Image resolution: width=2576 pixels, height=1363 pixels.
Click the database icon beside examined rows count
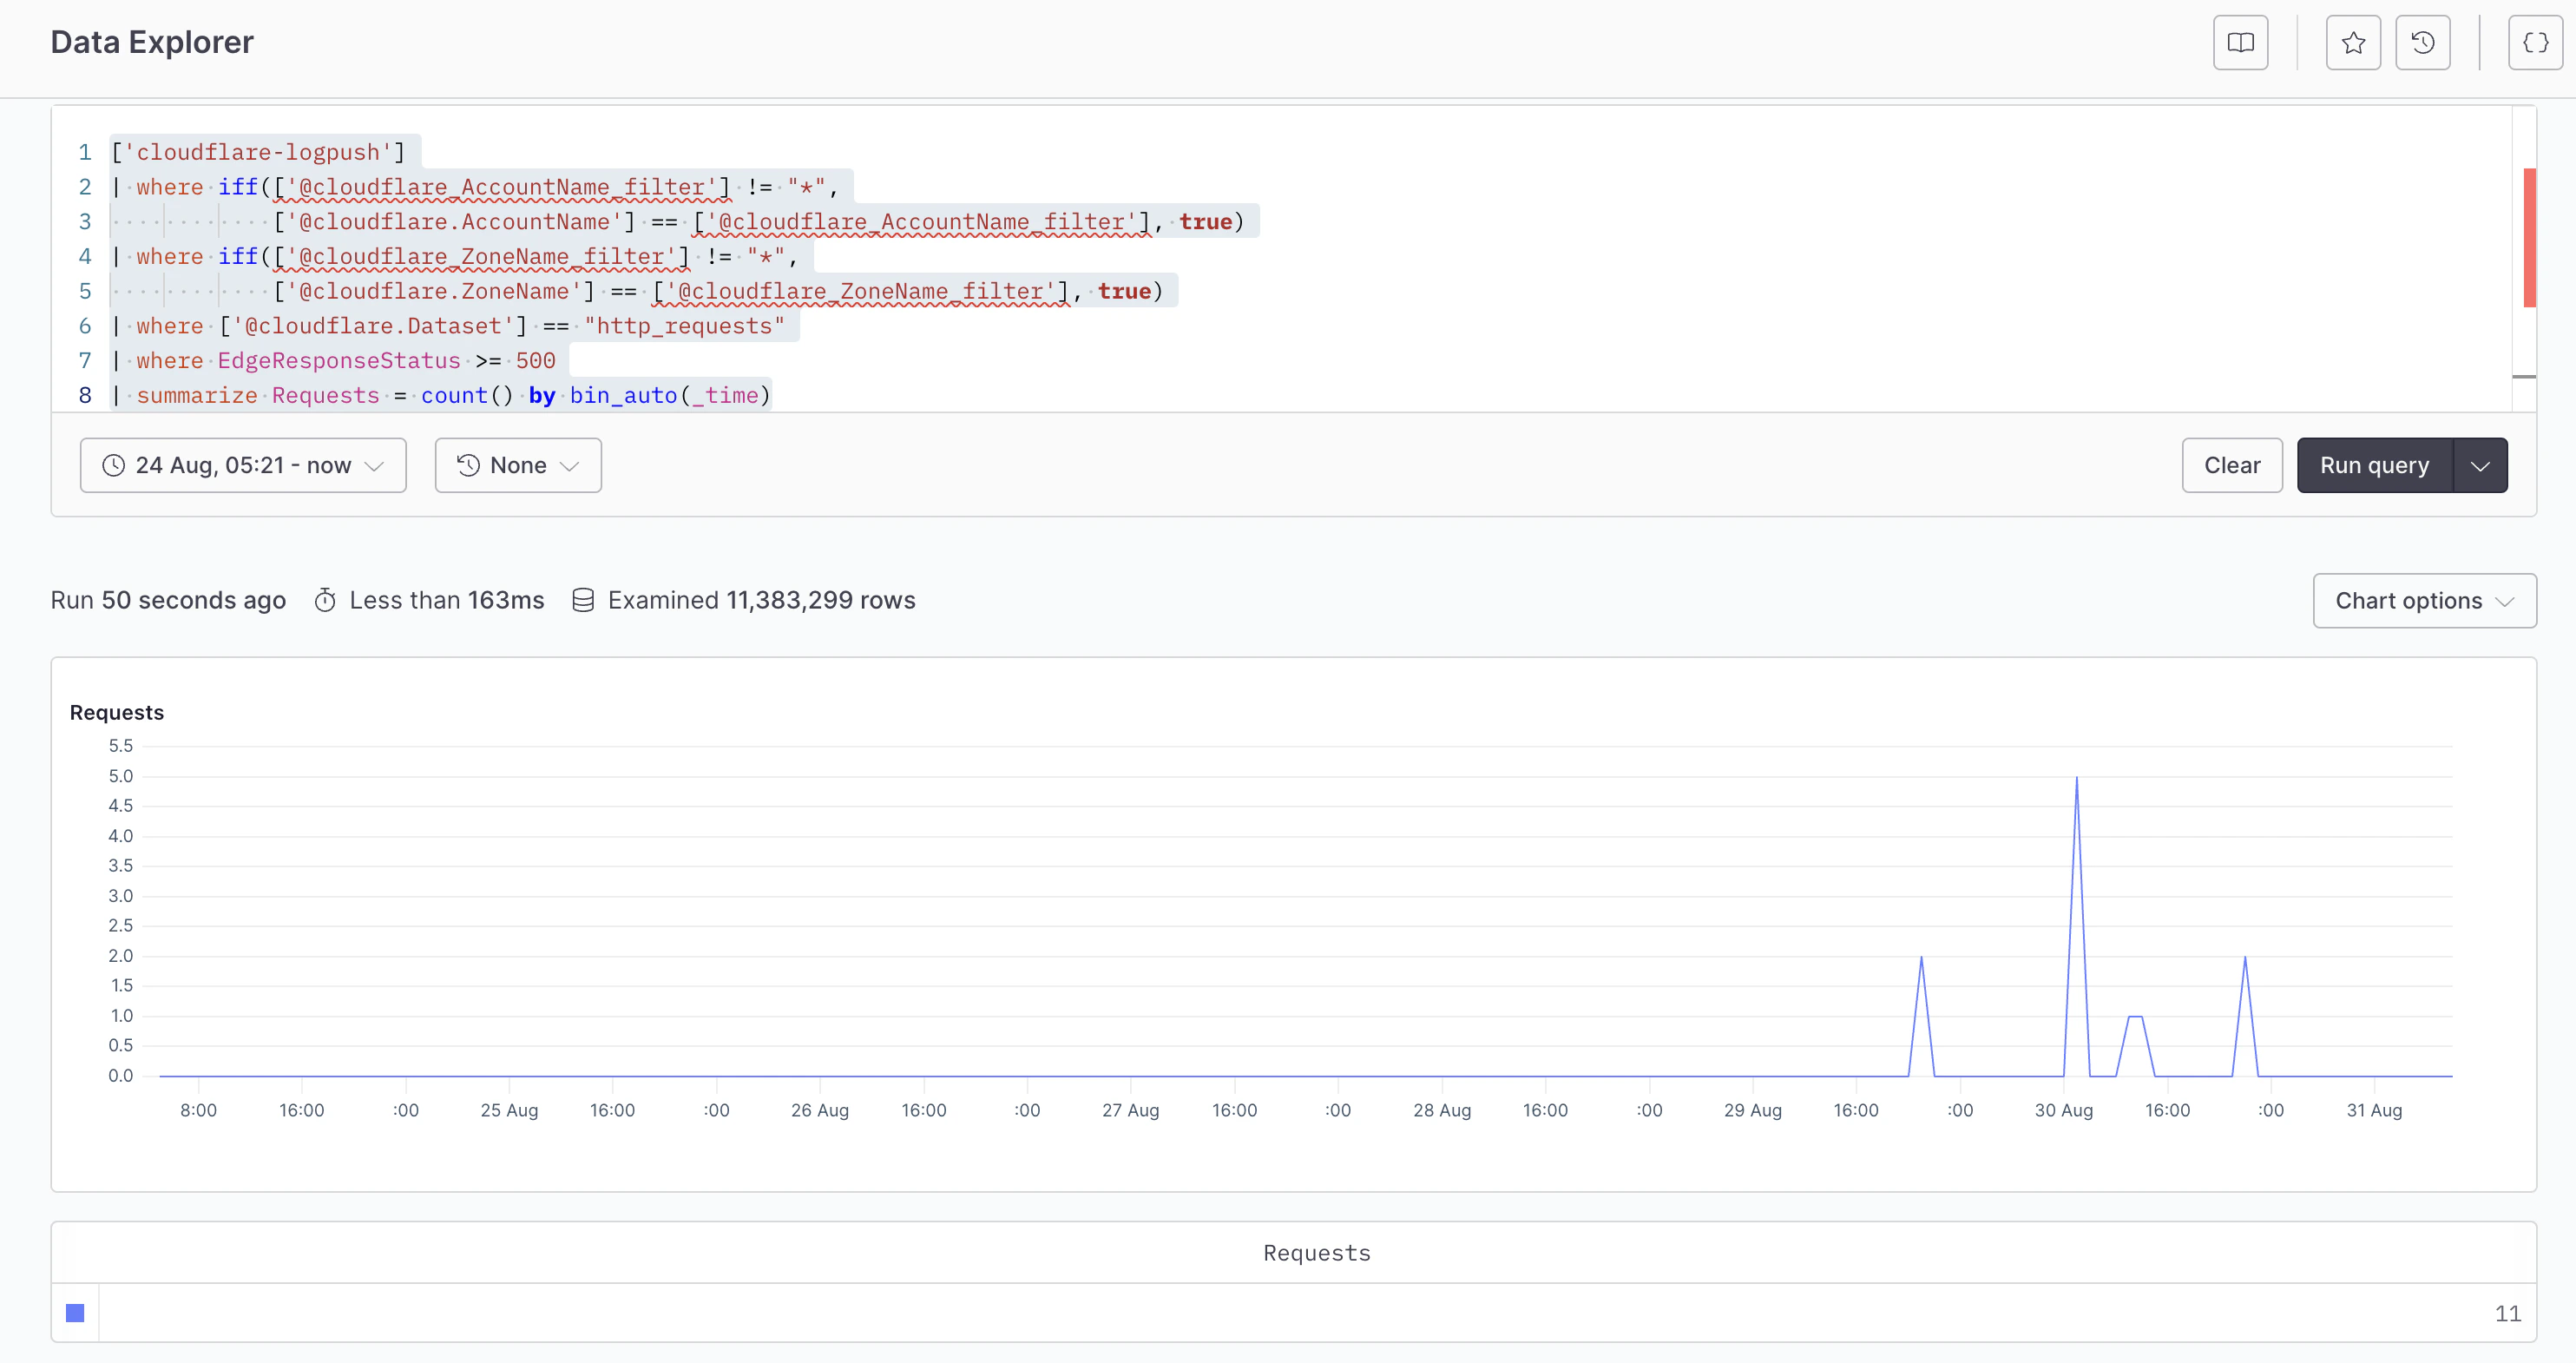[x=583, y=600]
